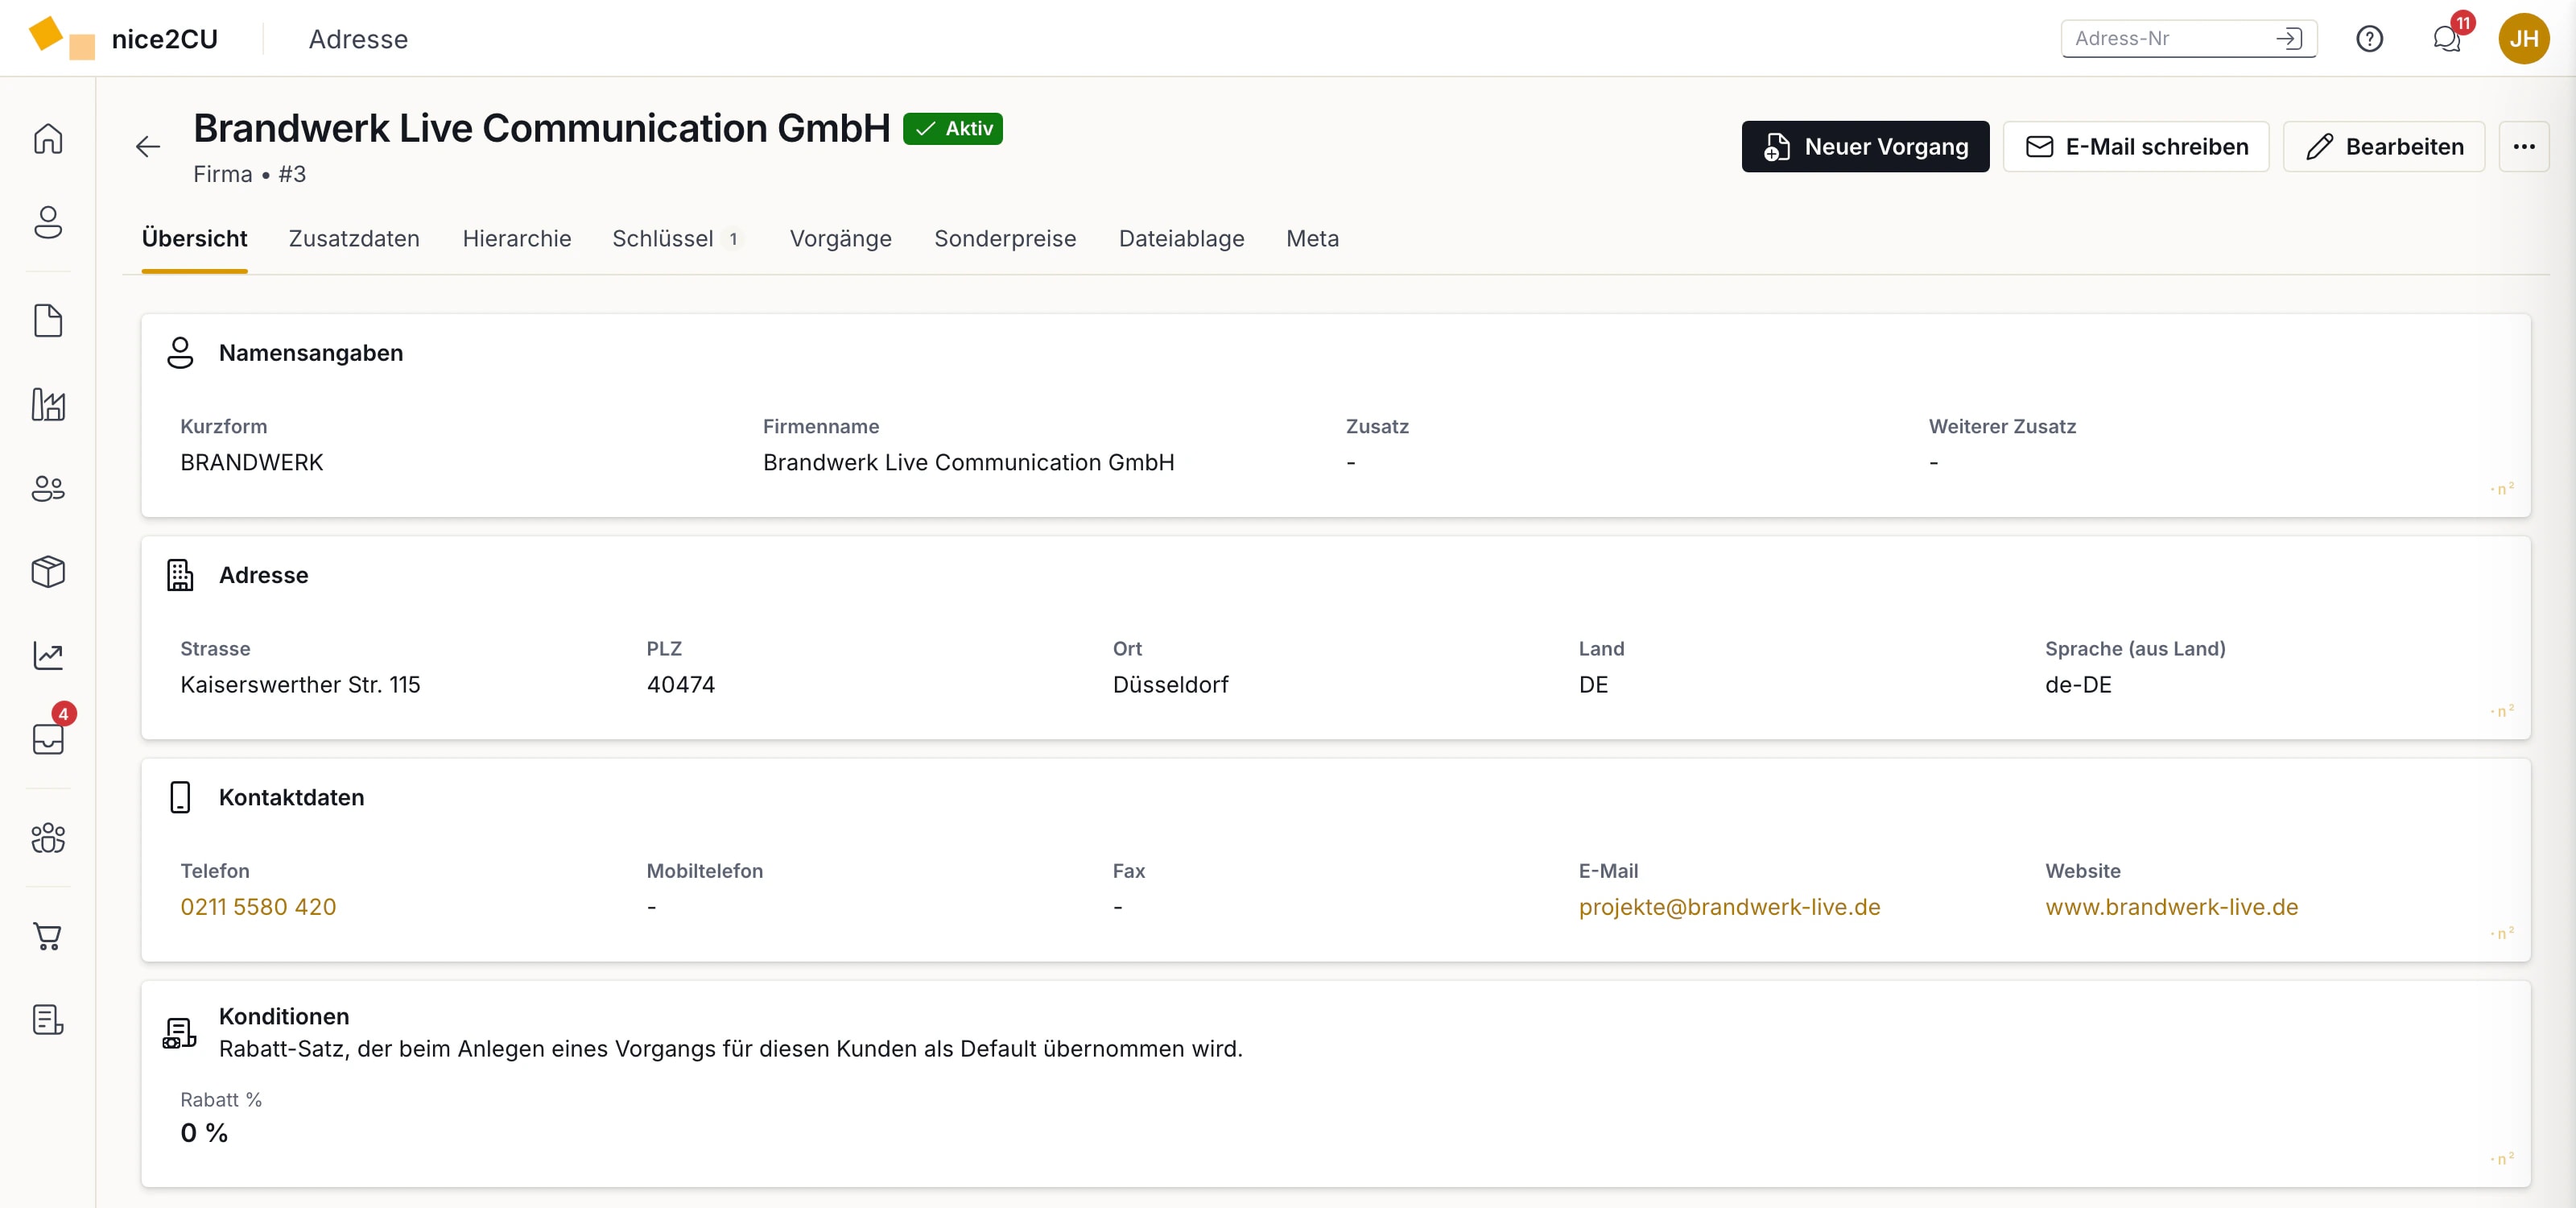This screenshot has width=2576, height=1208.
Task: Click the 0 % Rabatt value
Action: (x=204, y=1133)
